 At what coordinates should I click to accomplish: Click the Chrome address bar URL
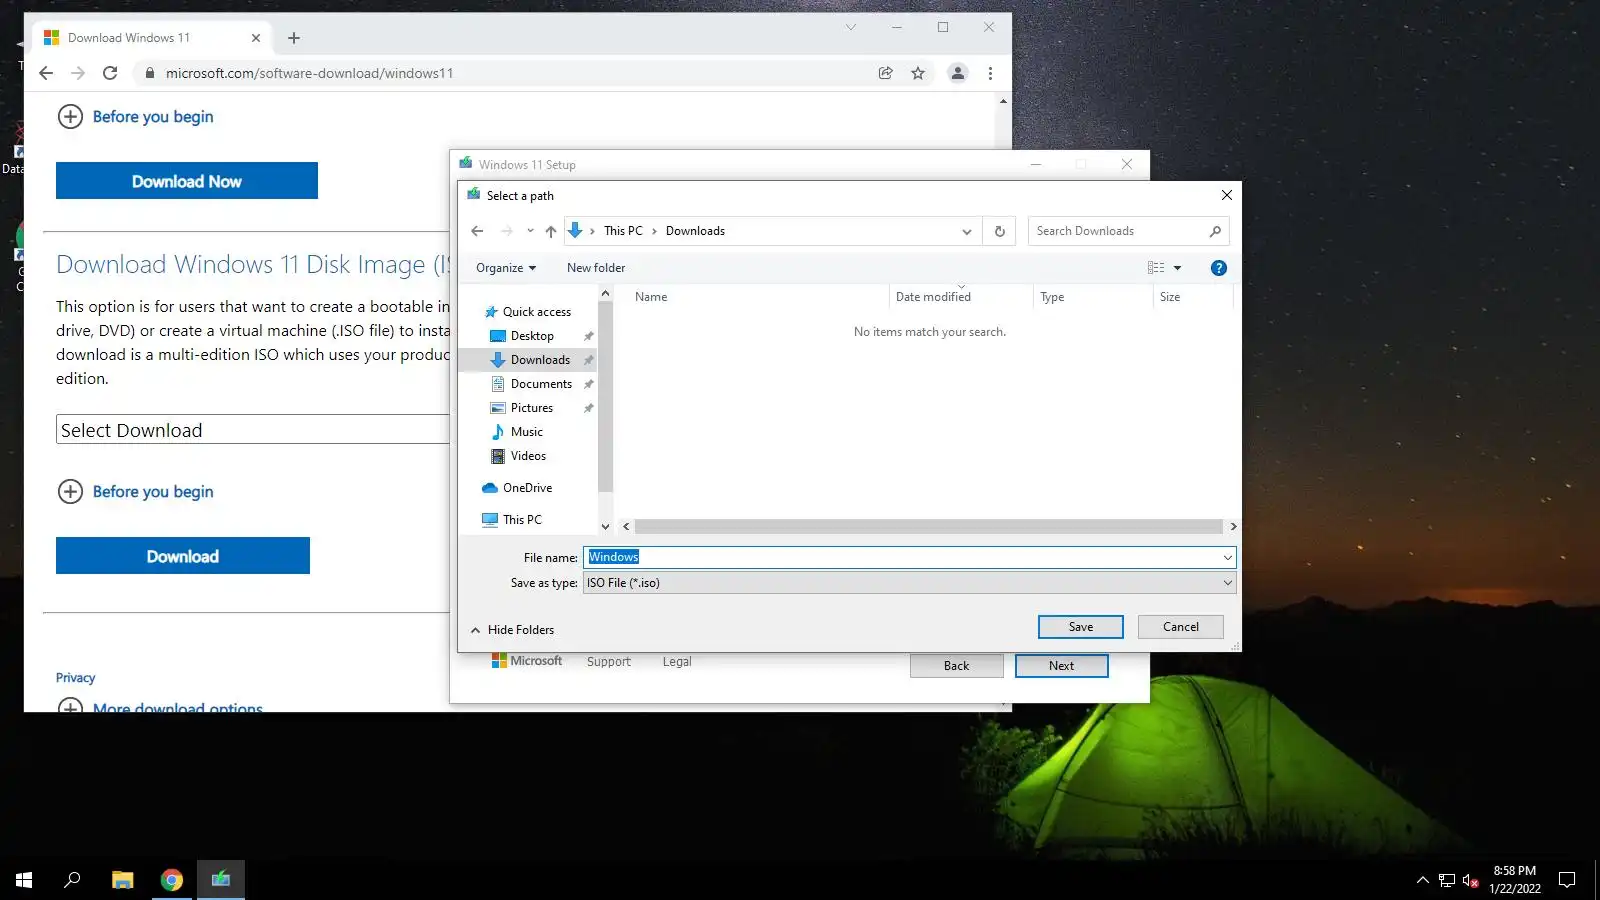click(x=310, y=73)
